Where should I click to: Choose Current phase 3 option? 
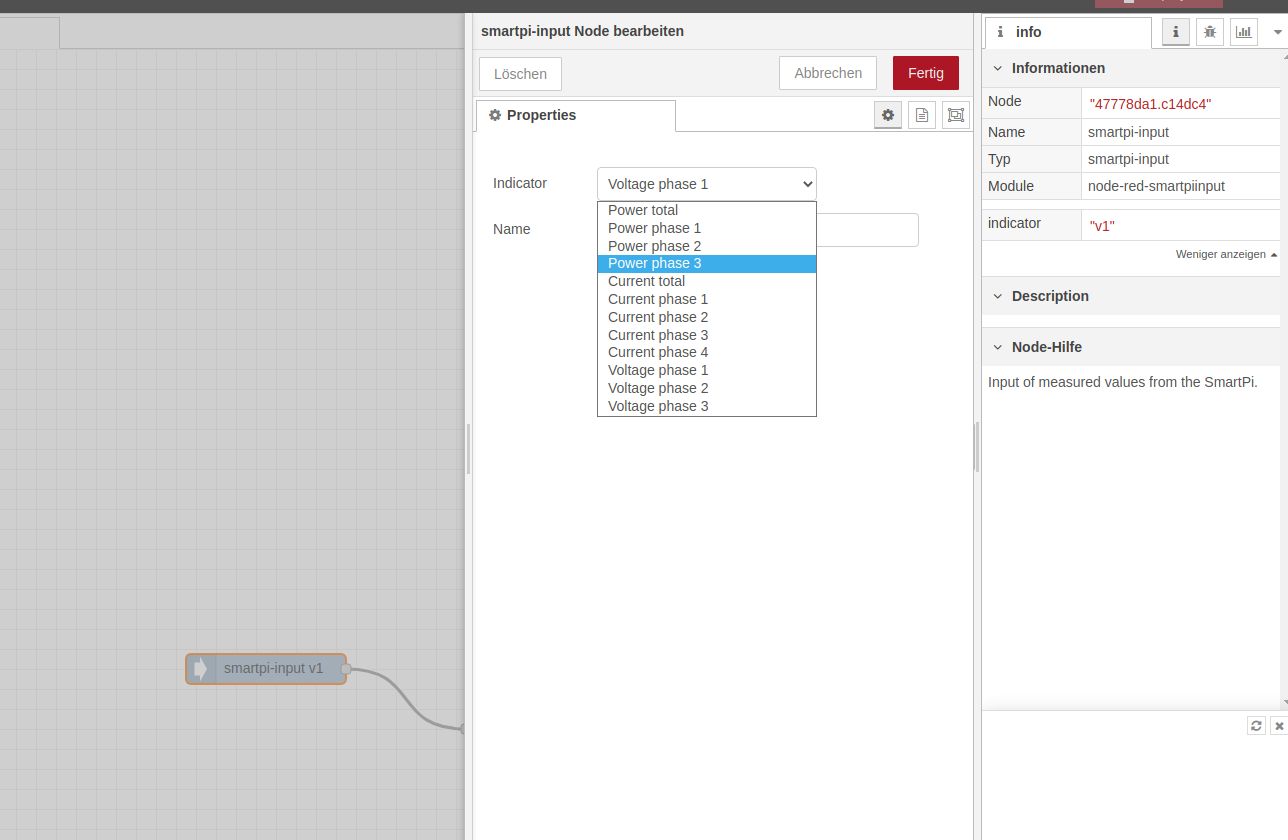click(x=707, y=335)
